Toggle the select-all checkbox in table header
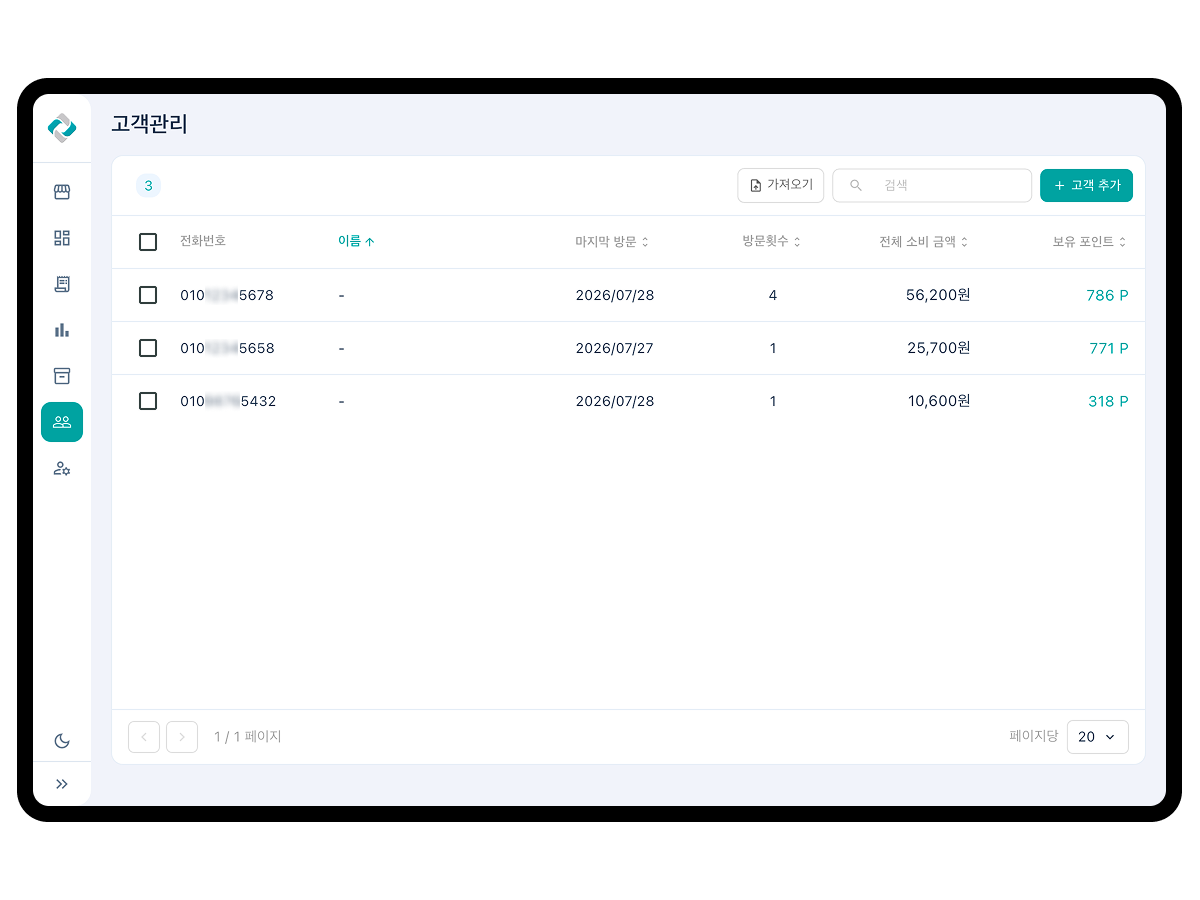 point(148,242)
